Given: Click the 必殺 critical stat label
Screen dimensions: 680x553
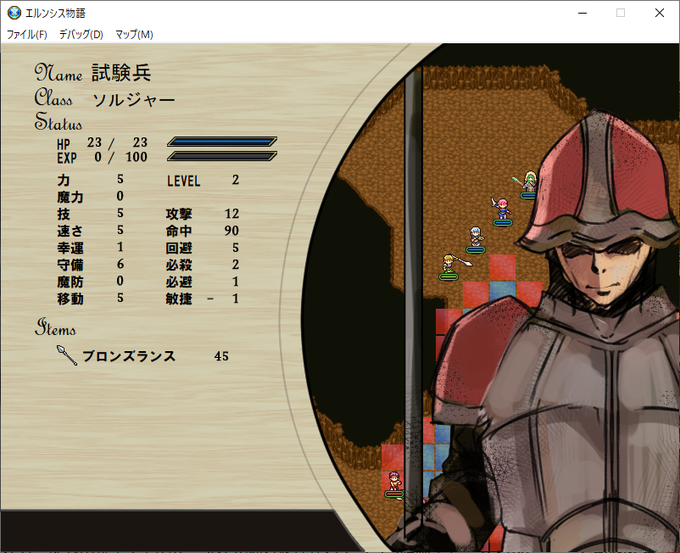Looking at the screenshot, I should tap(179, 265).
